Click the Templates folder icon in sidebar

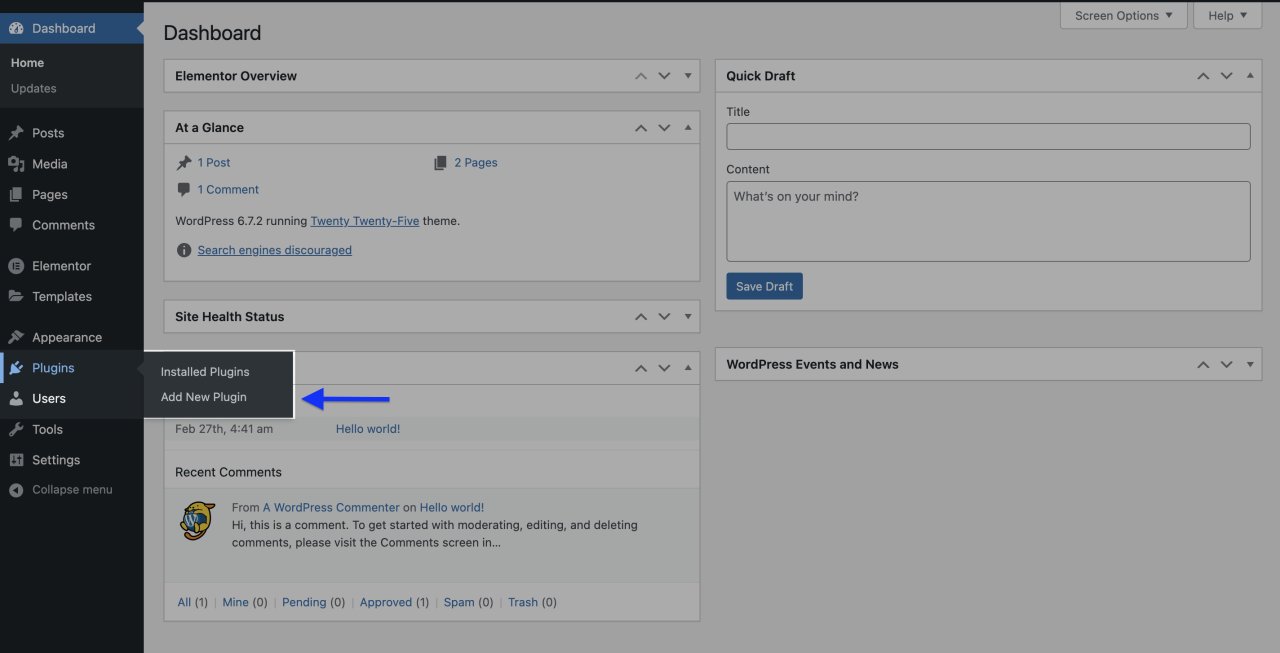(x=16, y=297)
